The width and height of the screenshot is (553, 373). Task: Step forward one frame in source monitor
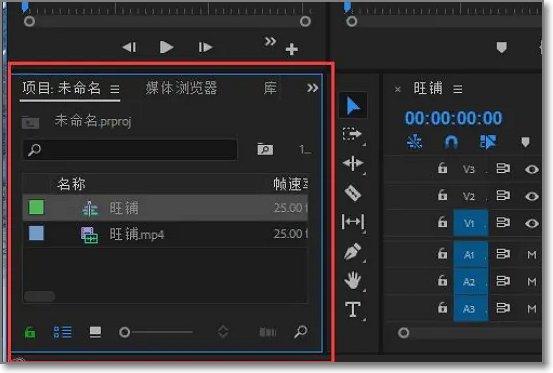point(205,47)
